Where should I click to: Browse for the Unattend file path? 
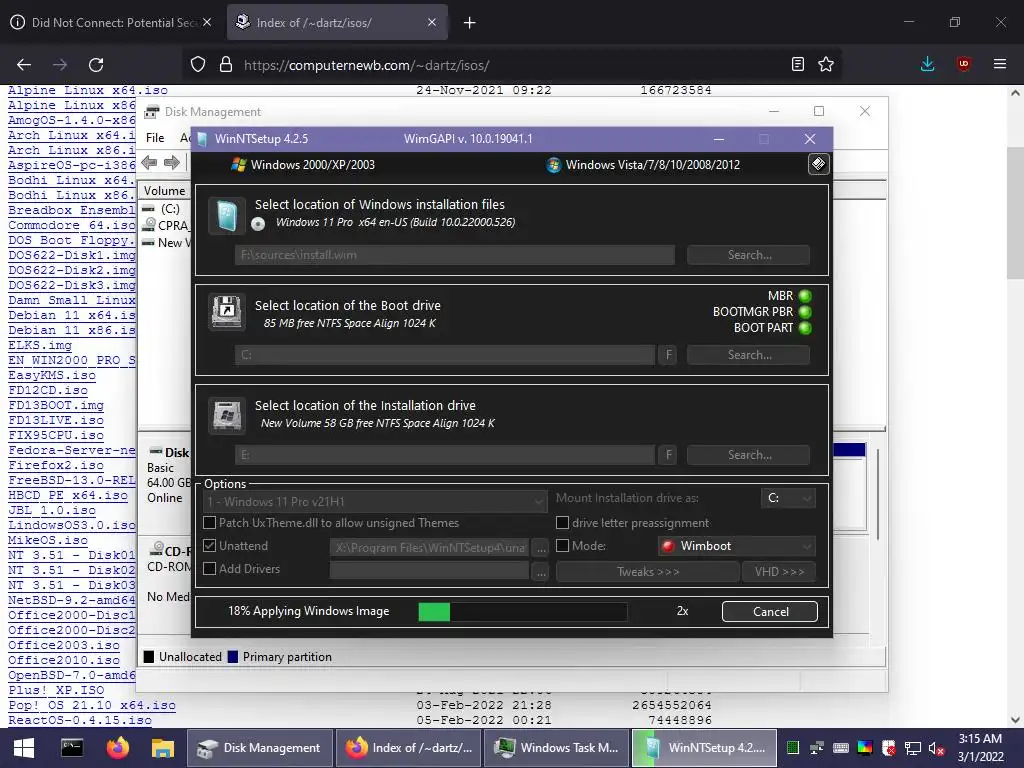coord(541,548)
